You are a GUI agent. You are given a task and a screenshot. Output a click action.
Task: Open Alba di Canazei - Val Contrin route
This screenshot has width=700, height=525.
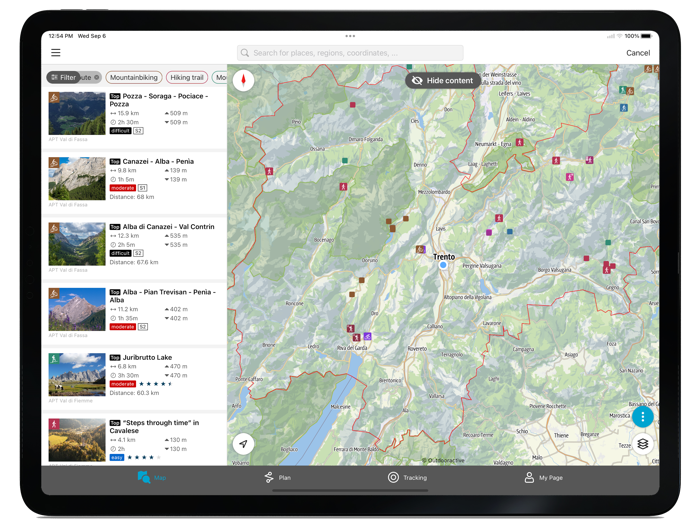[134, 248]
